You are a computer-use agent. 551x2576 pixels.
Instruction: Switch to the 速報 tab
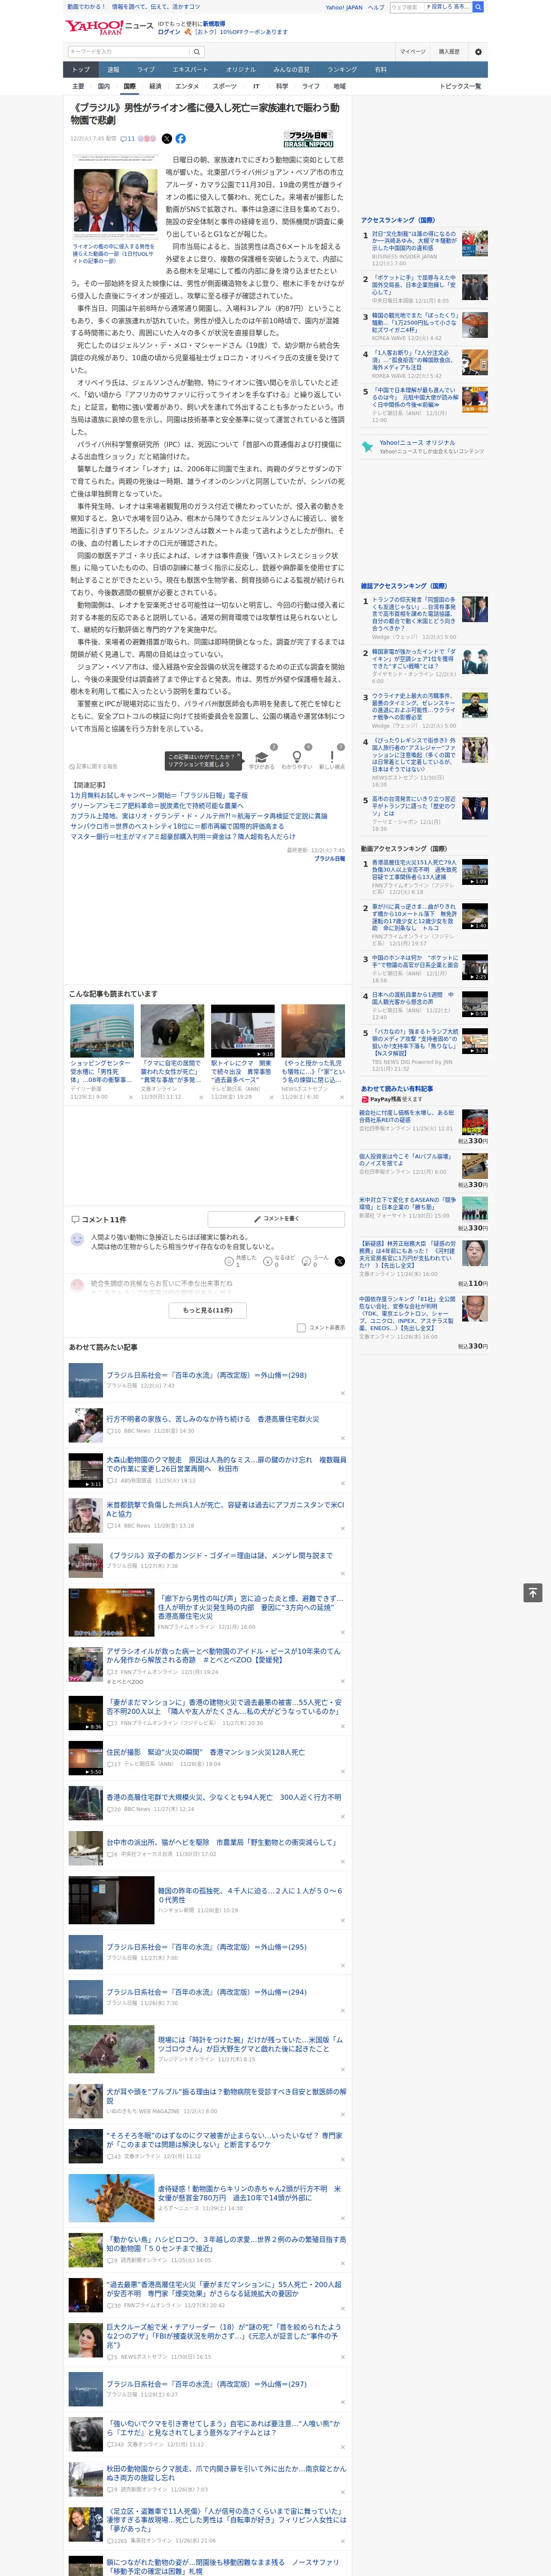click(x=113, y=70)
